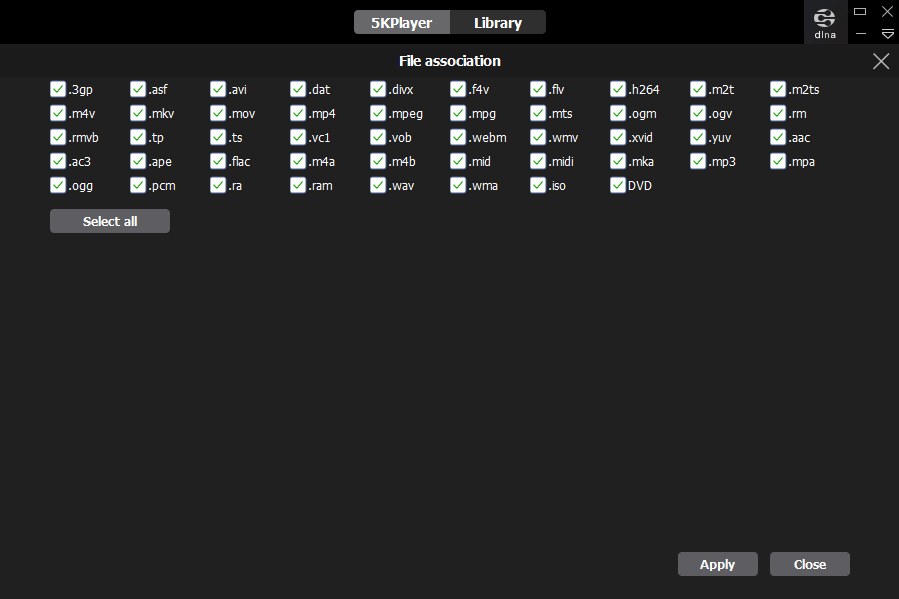The height and width of the screenshot is (599, 899).
Task: Toggle the .rm checkbox
Action: [777, 113]
